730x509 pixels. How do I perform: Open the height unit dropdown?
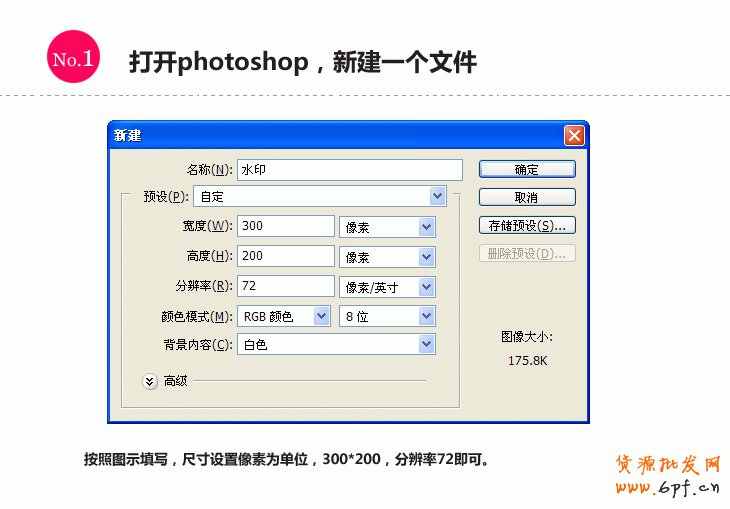(387, 257)
